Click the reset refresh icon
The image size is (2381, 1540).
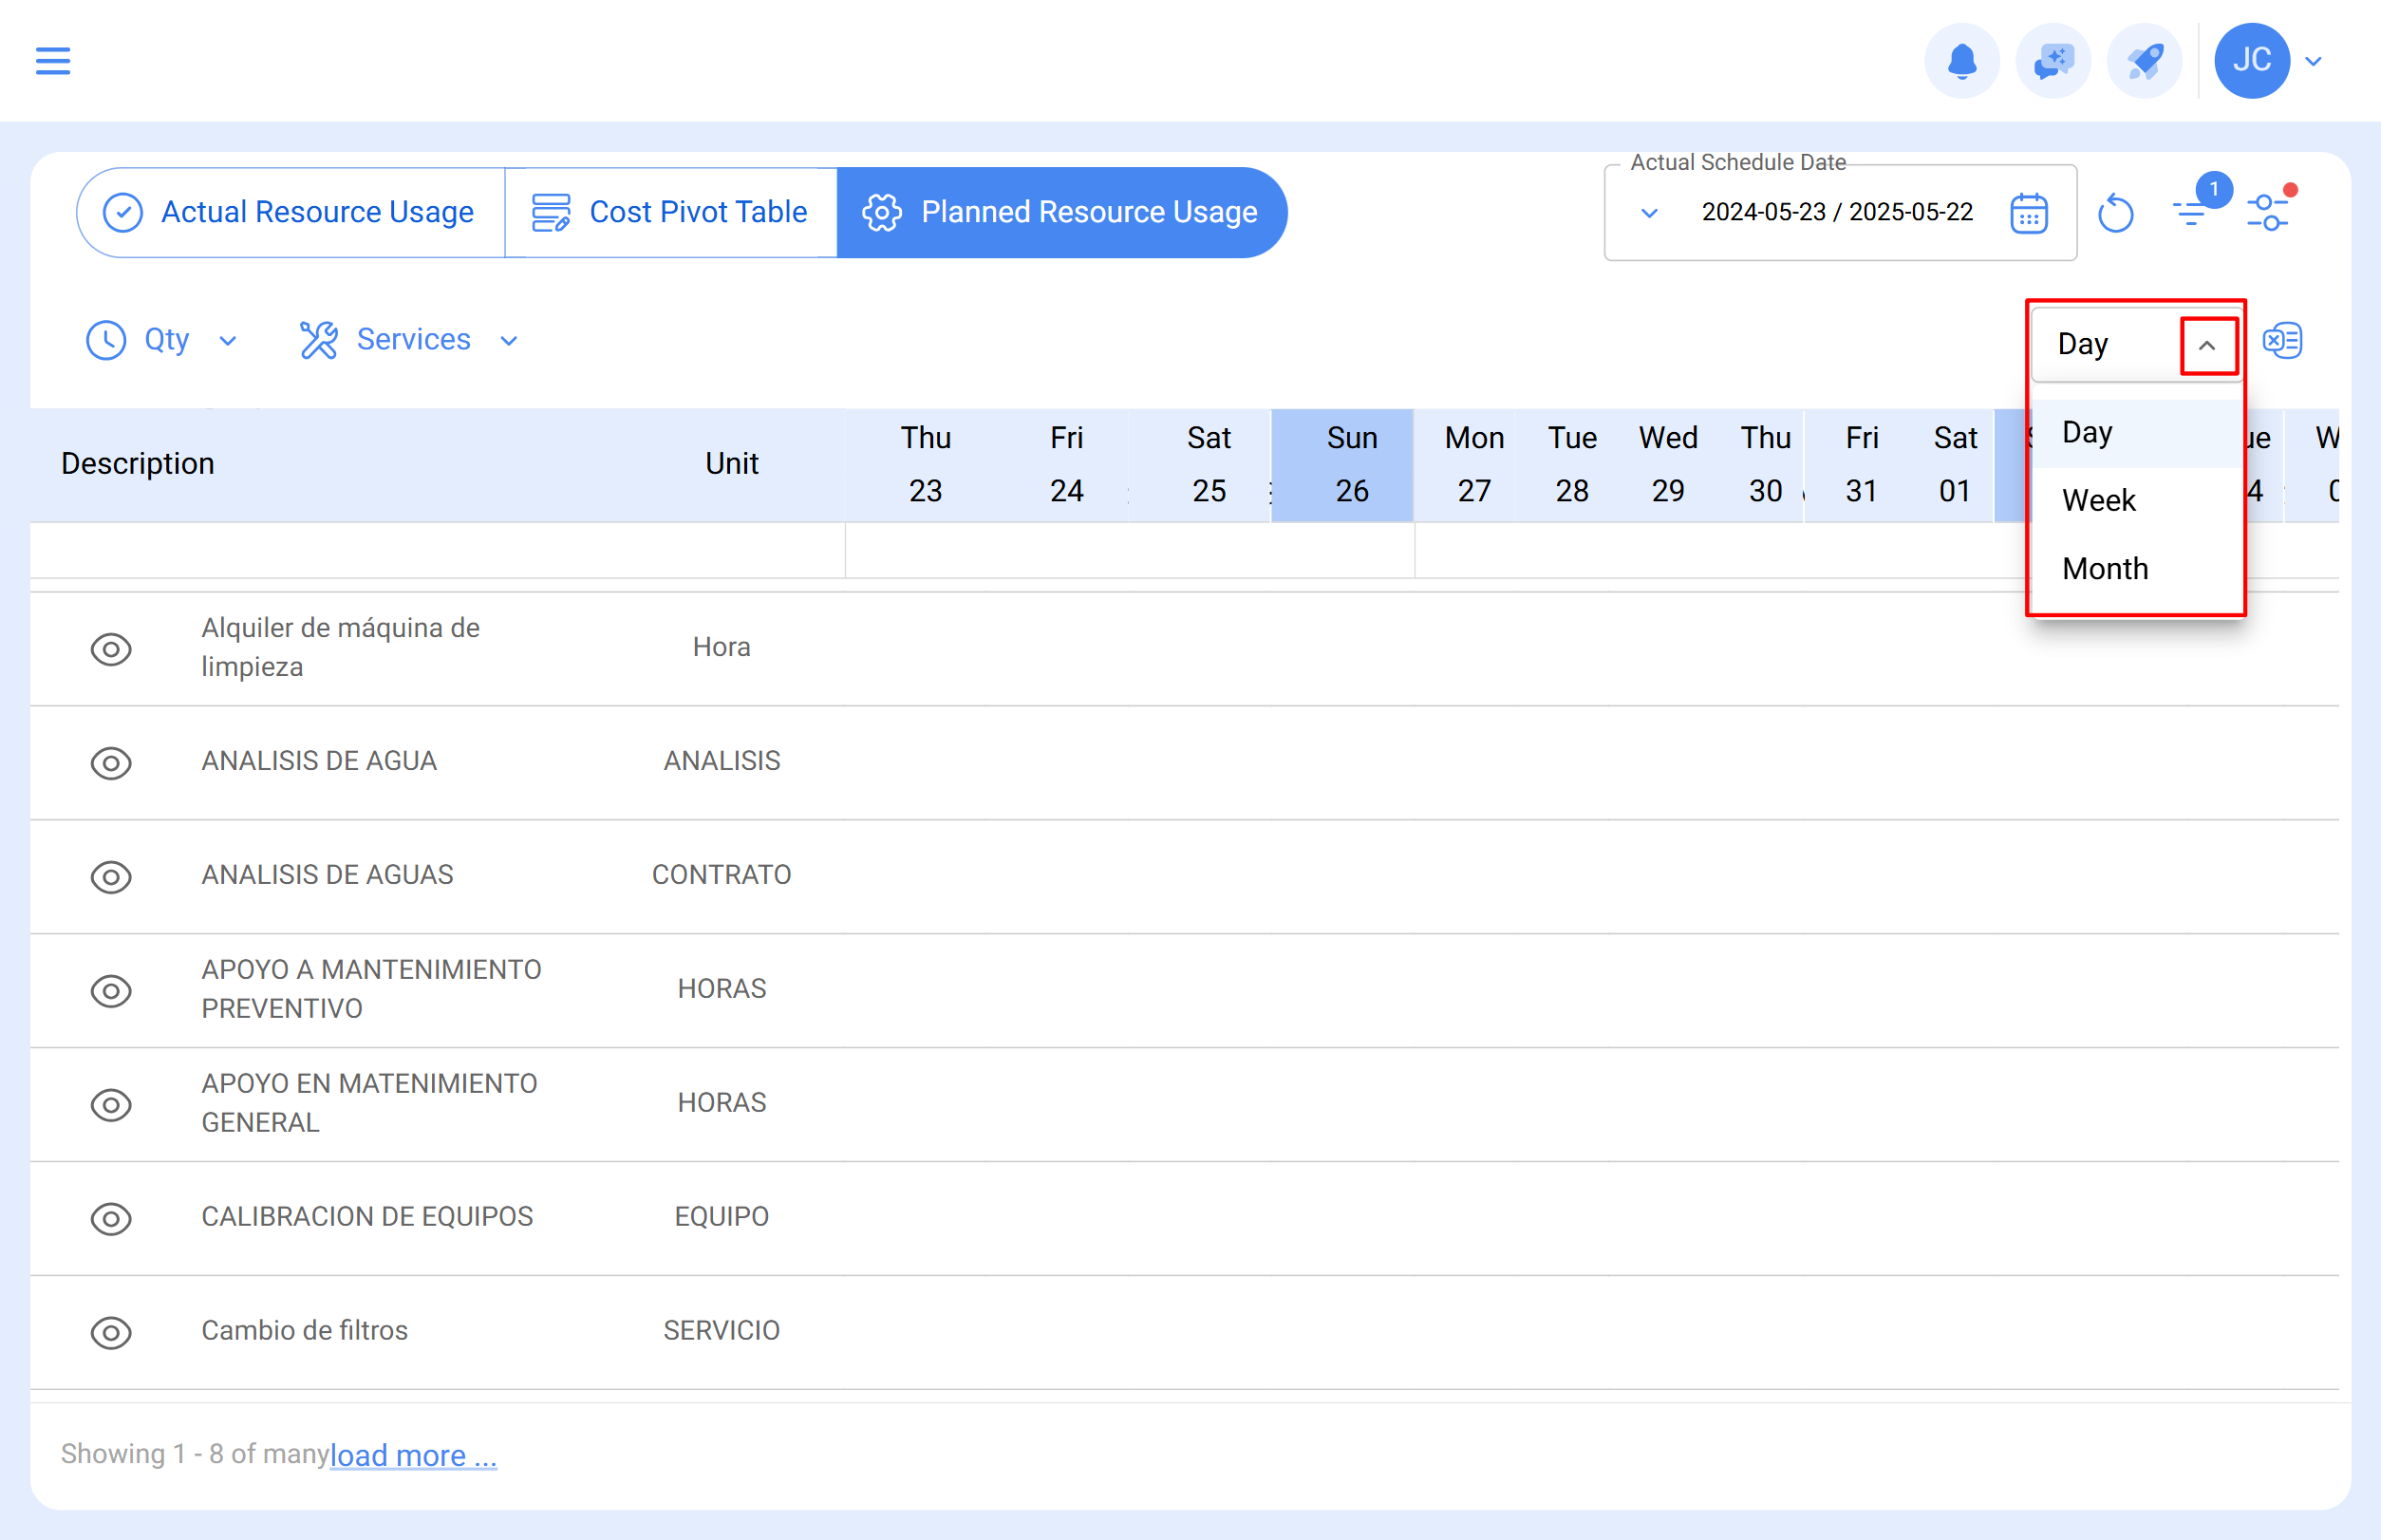pos(2115,213)
